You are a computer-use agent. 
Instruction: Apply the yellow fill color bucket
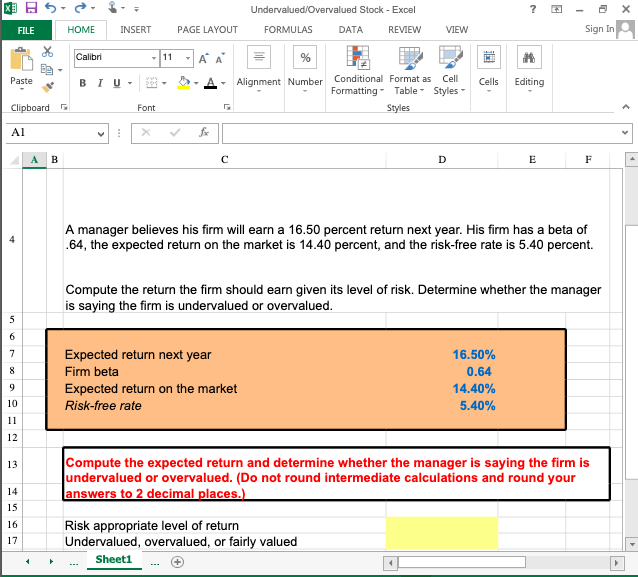click(x=184, y=83)
